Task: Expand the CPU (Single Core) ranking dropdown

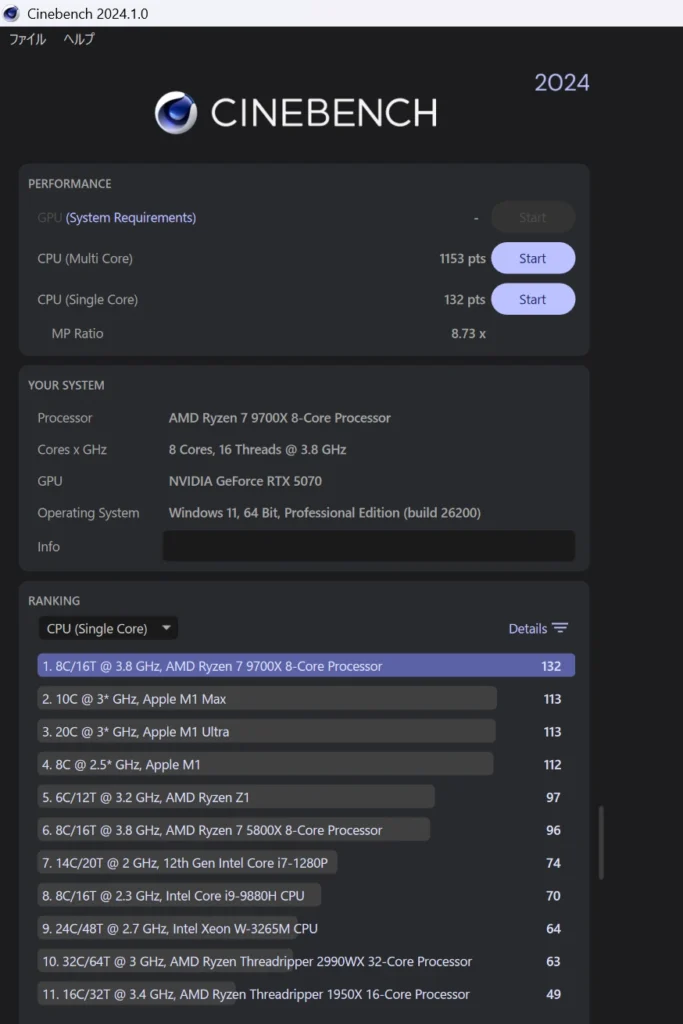Action: coord(108,628)
